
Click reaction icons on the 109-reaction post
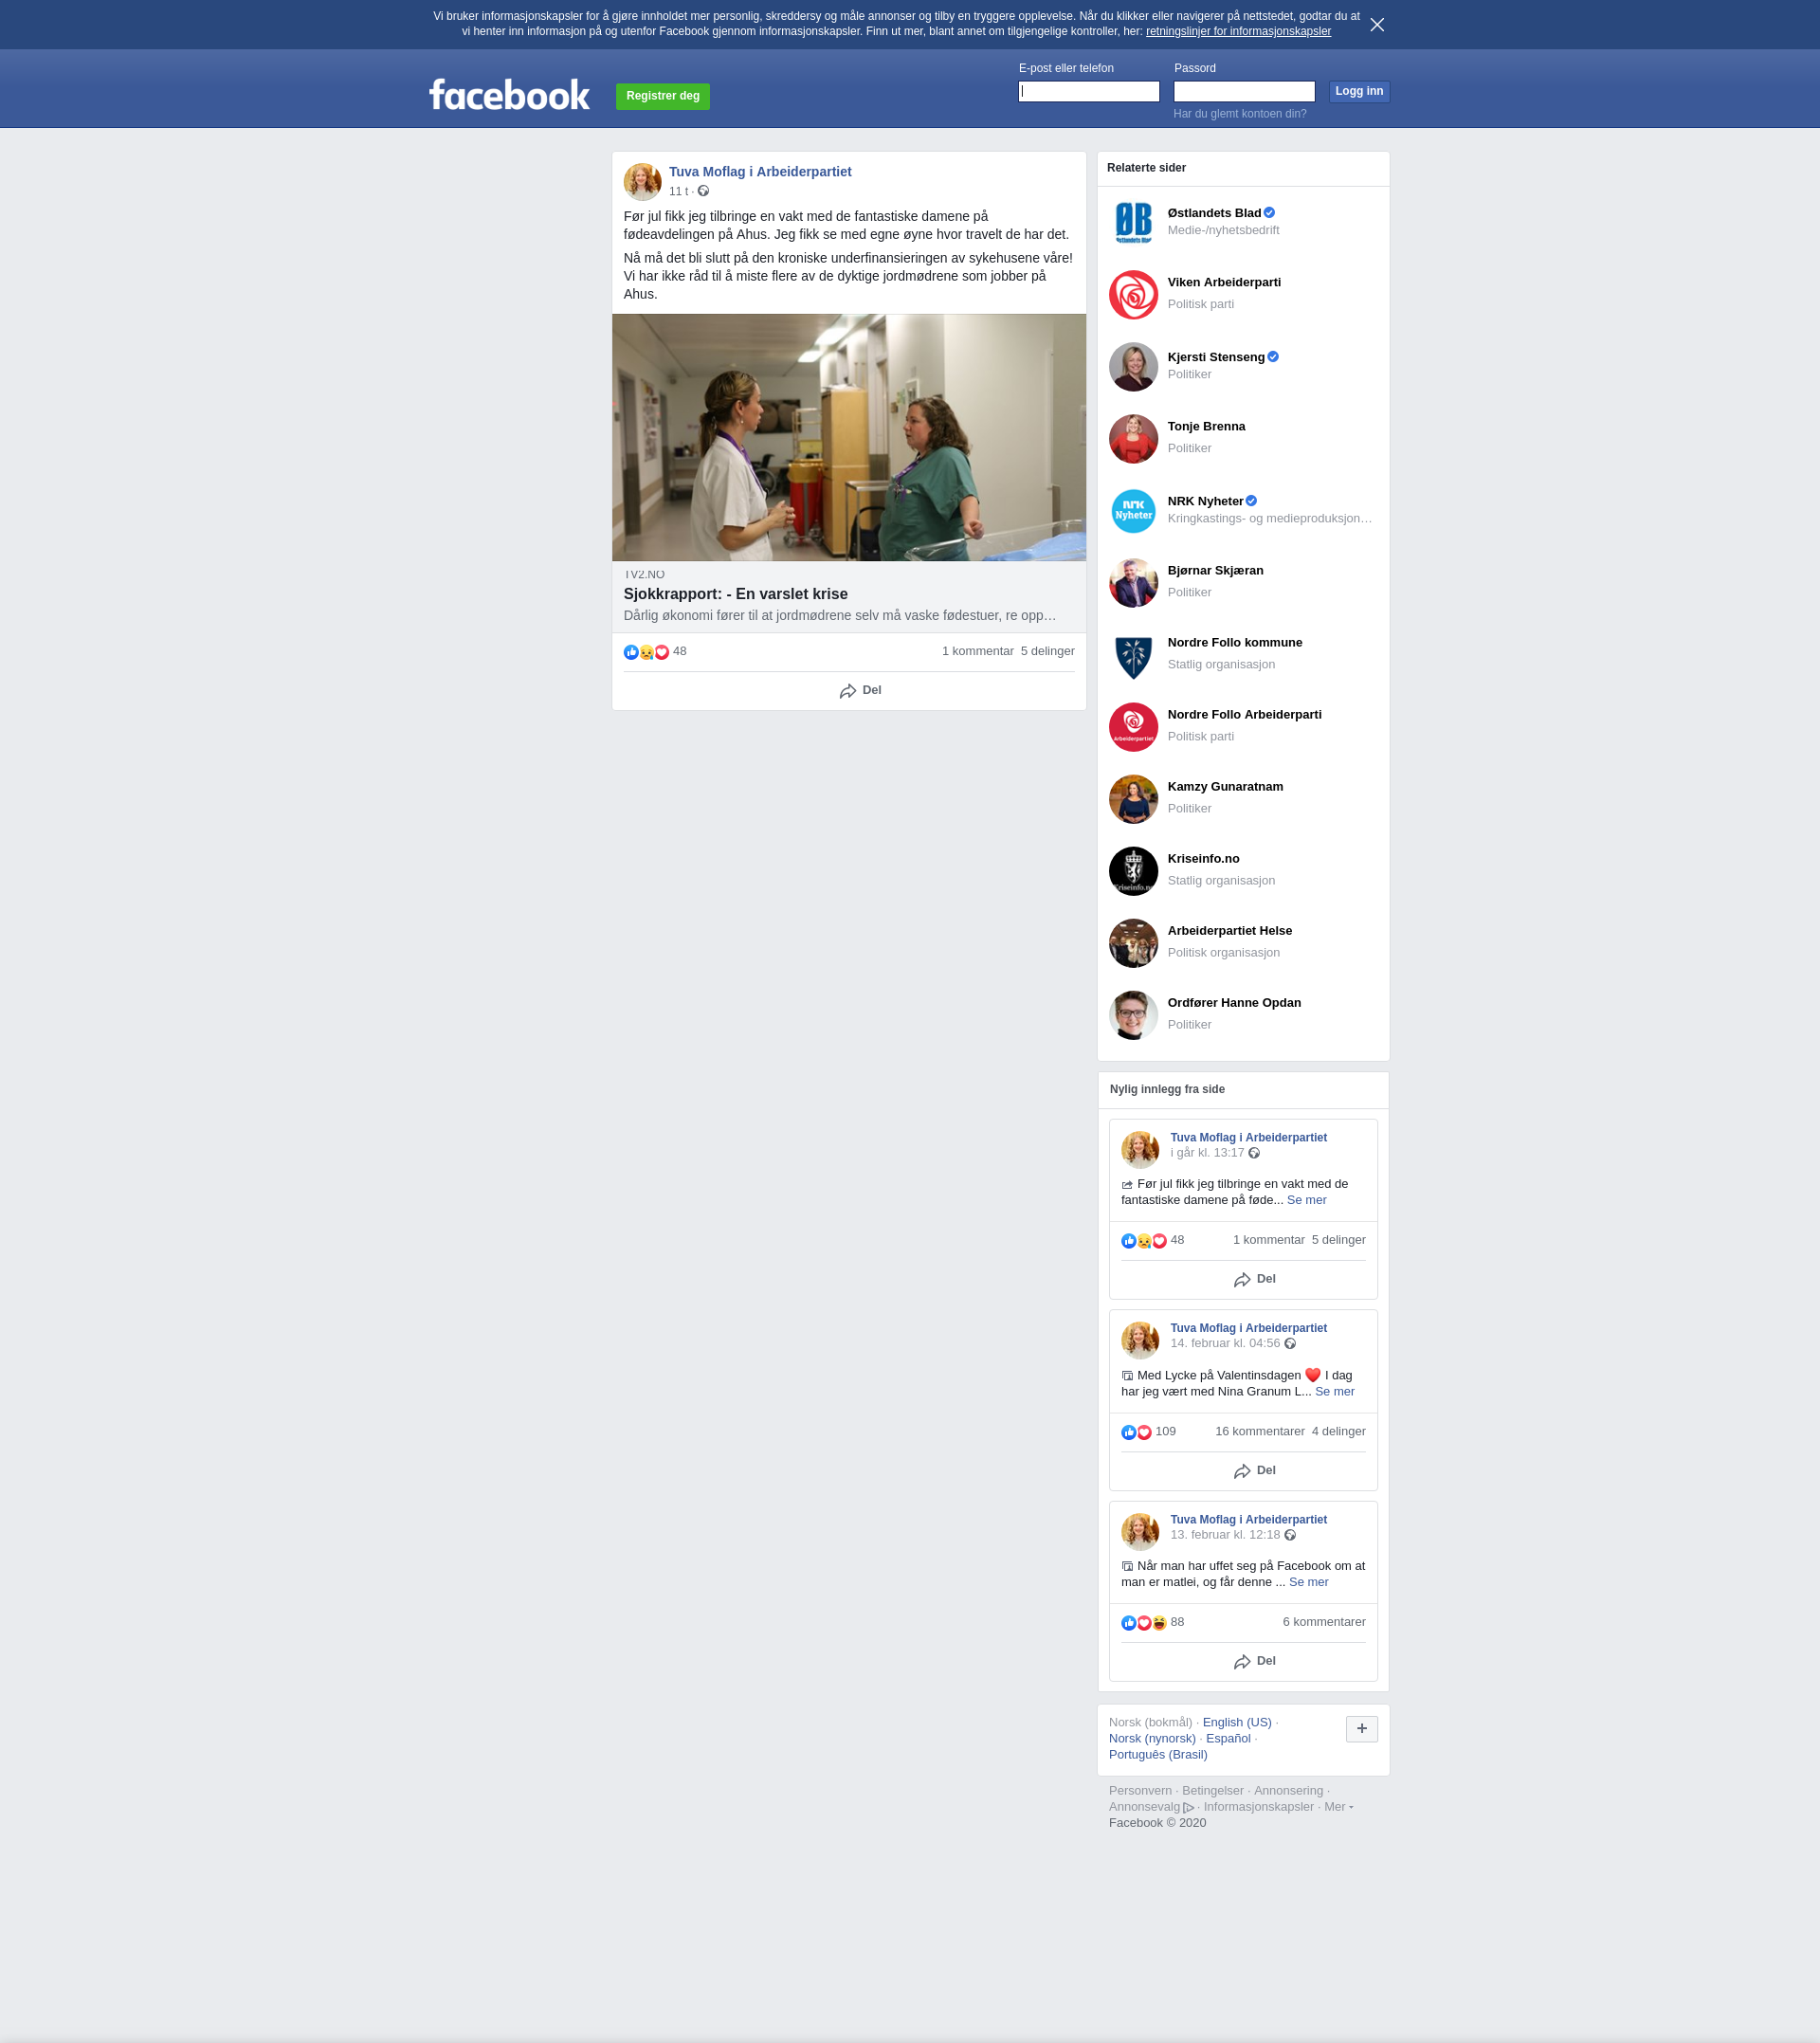pos(1136,1432)
